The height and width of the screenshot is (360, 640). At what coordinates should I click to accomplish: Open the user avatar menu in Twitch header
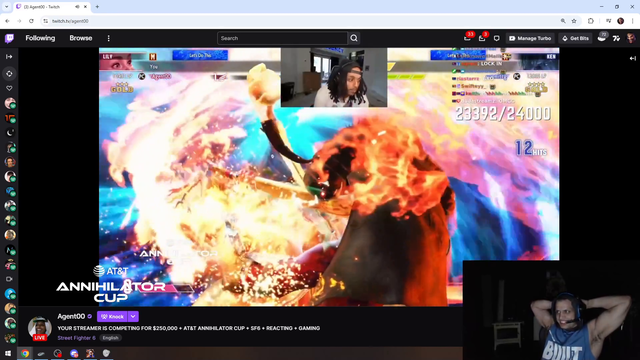point(631,38)
